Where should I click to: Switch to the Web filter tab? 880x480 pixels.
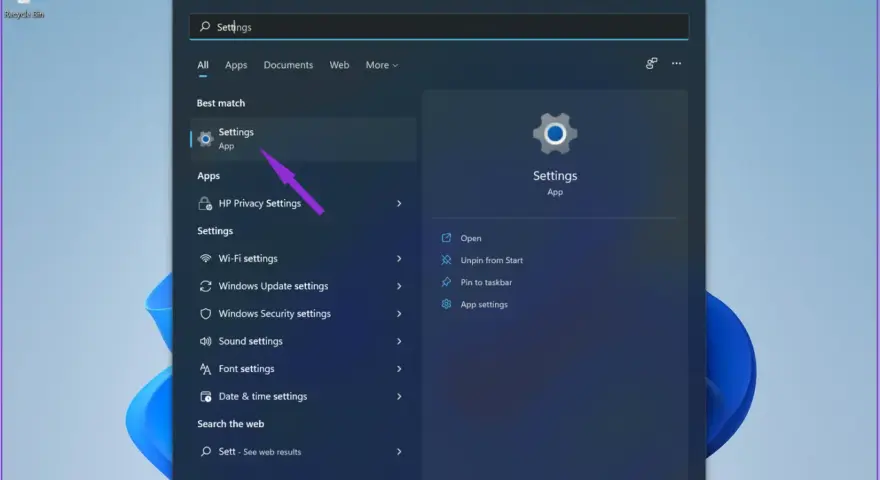click(339, 65)
